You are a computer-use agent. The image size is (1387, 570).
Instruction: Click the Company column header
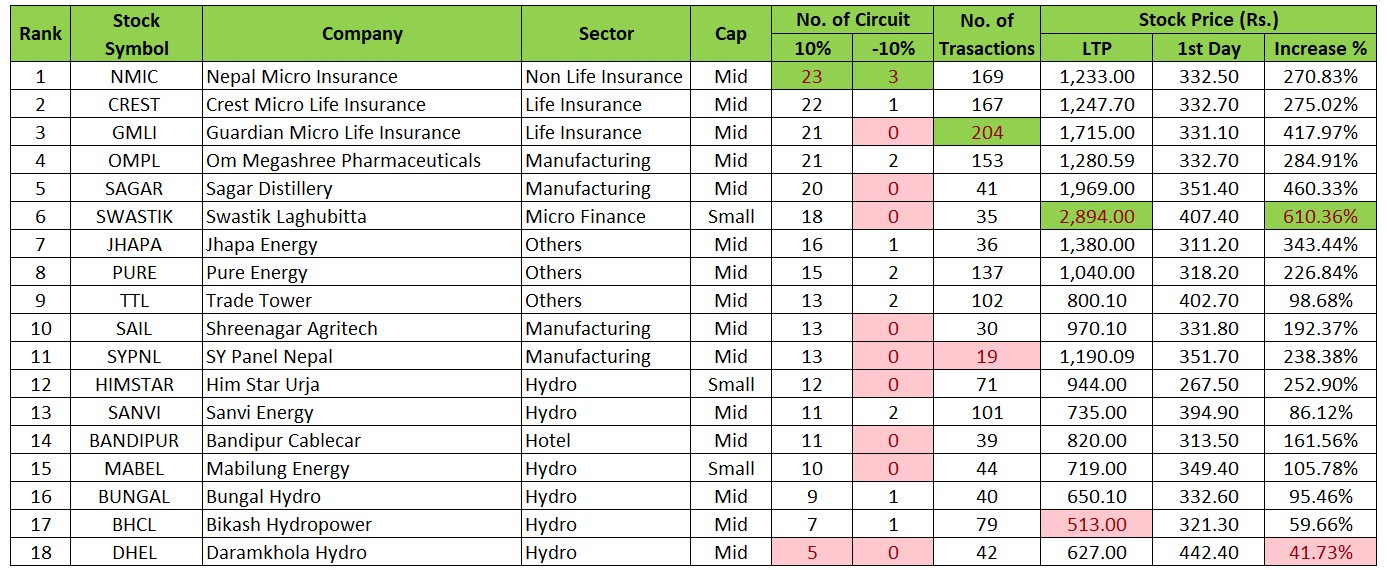pos(362,34)
